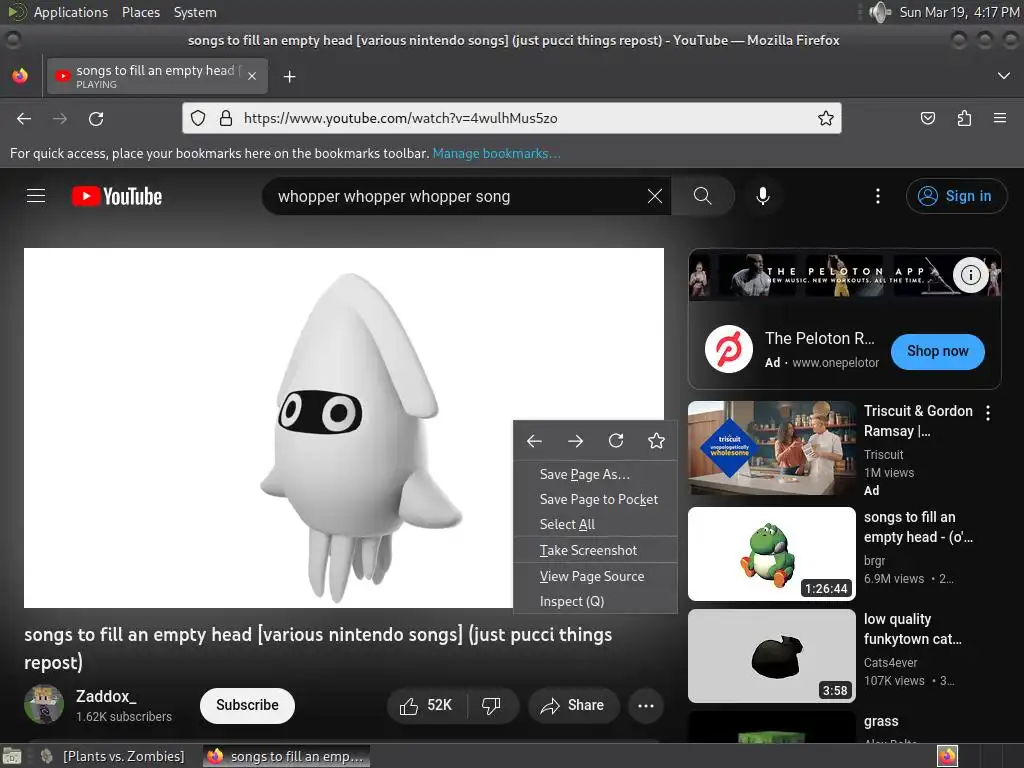The height and width of the screenshot is (768, 1024).
Task: Choose View Page Source
Action: (x=596, y=577)
